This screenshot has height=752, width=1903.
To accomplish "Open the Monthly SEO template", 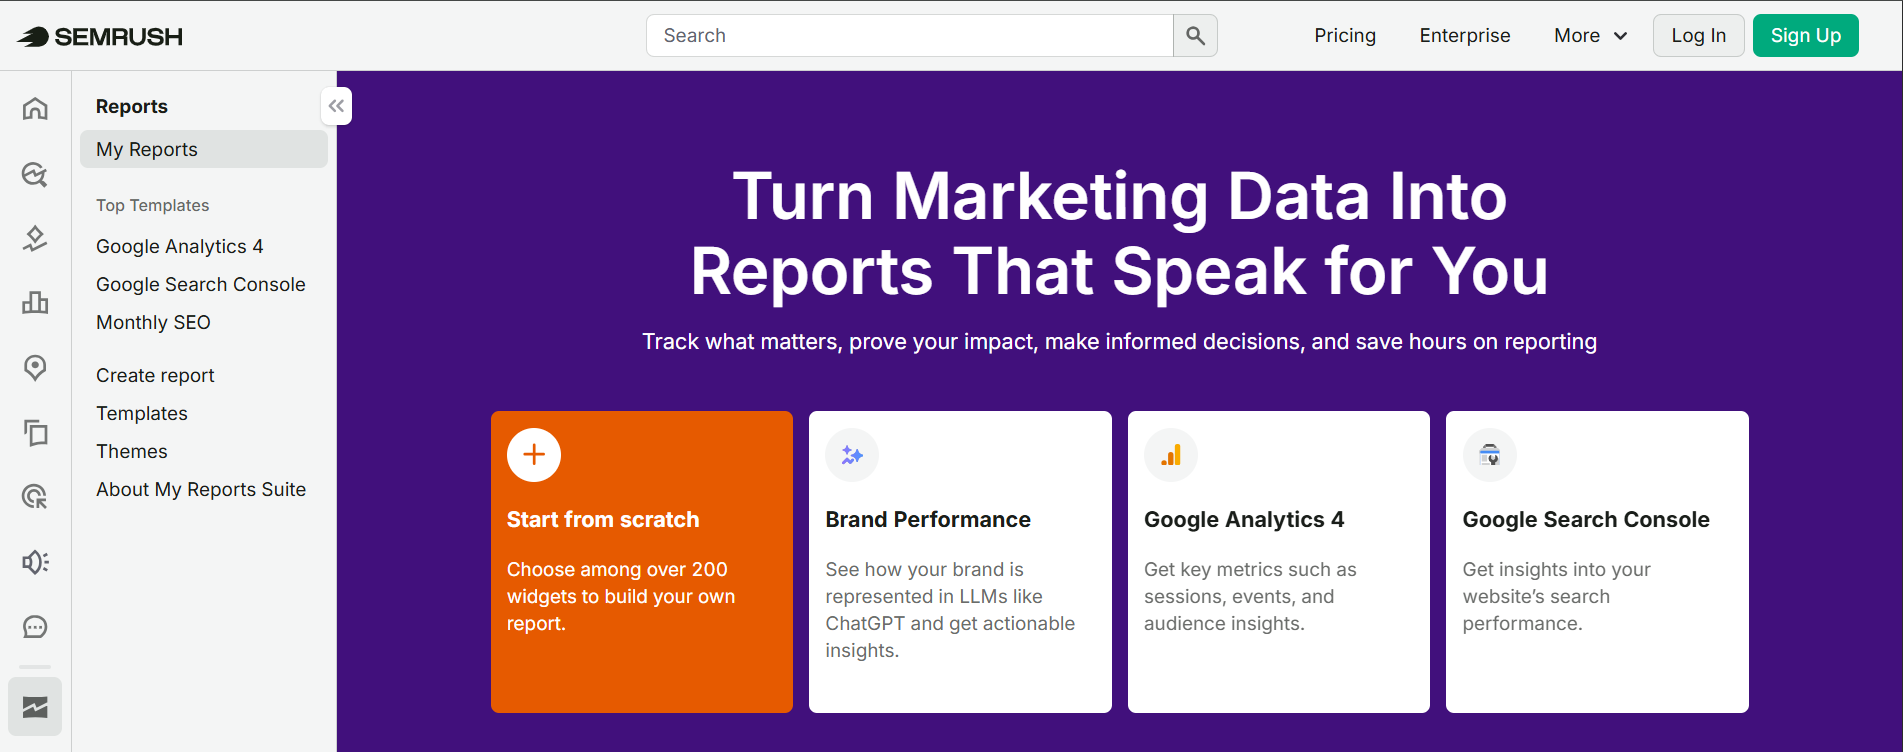I will tap(153, 322).
